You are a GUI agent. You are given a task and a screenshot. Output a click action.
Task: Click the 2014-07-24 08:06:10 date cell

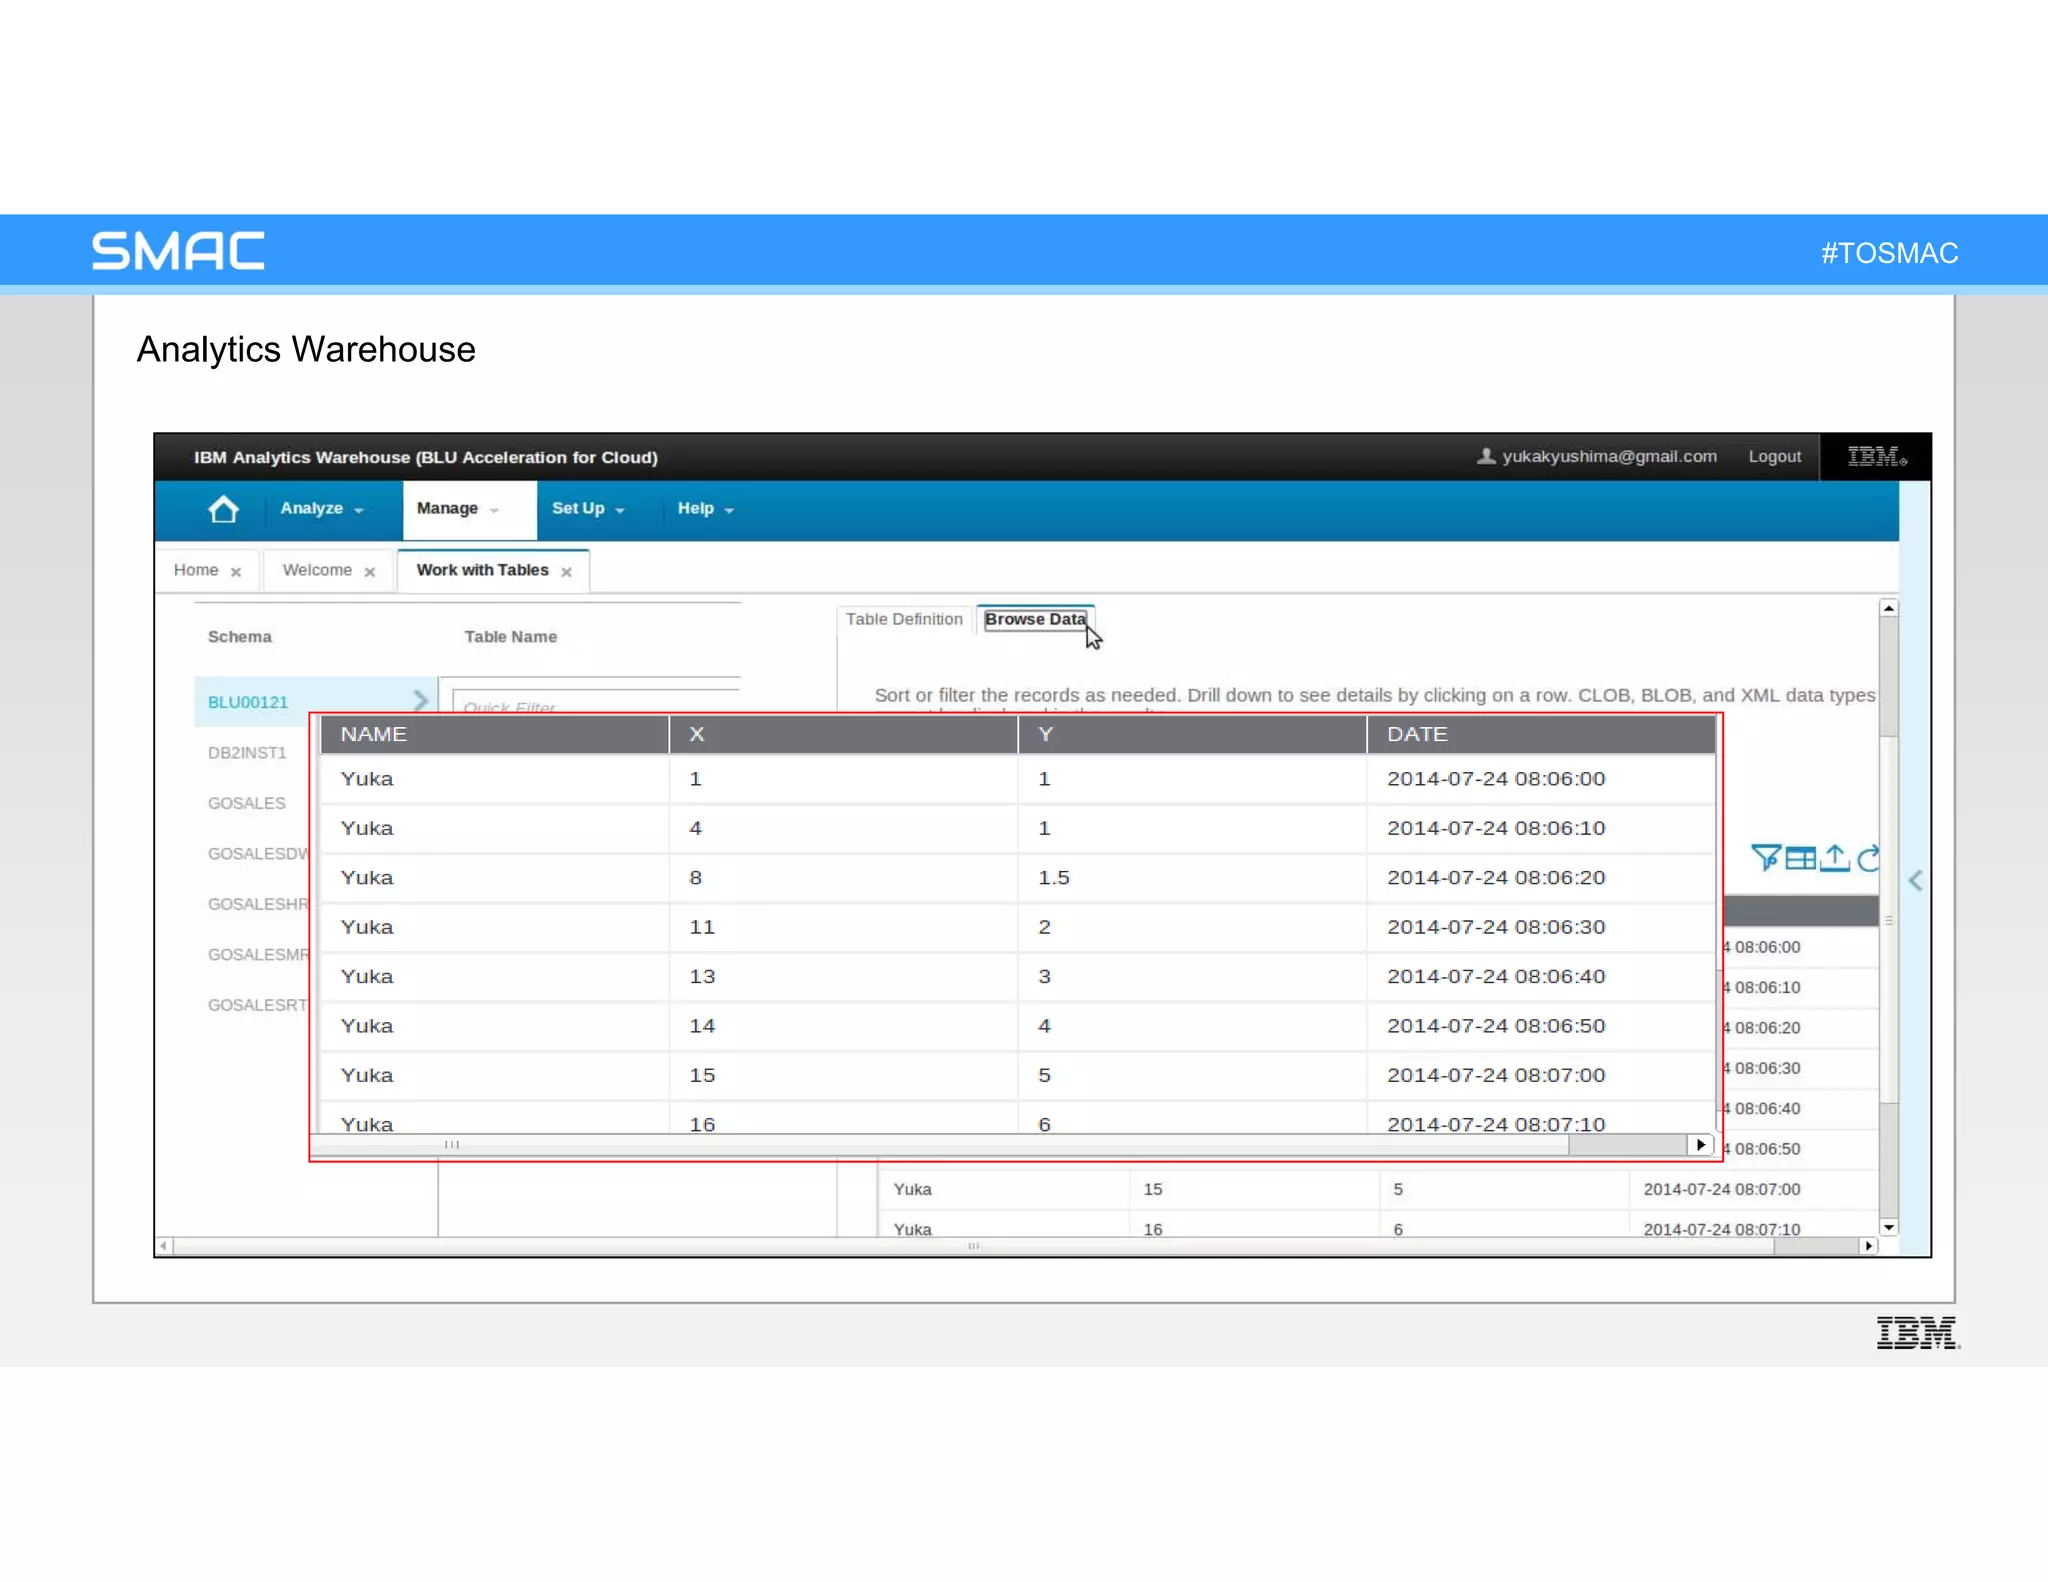(1496, 828)
